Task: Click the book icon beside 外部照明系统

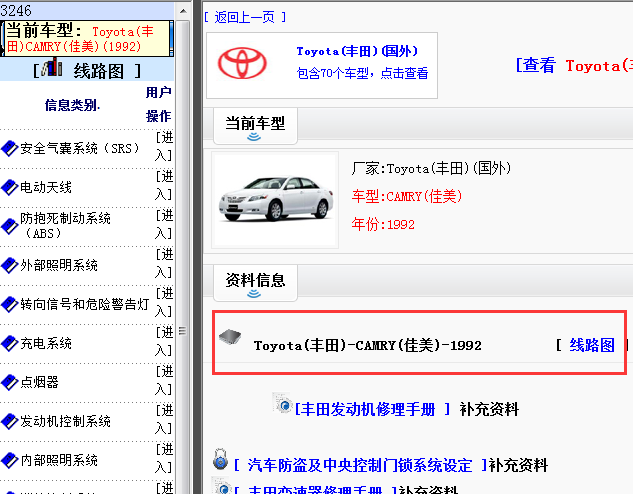Action: (9, 265)
